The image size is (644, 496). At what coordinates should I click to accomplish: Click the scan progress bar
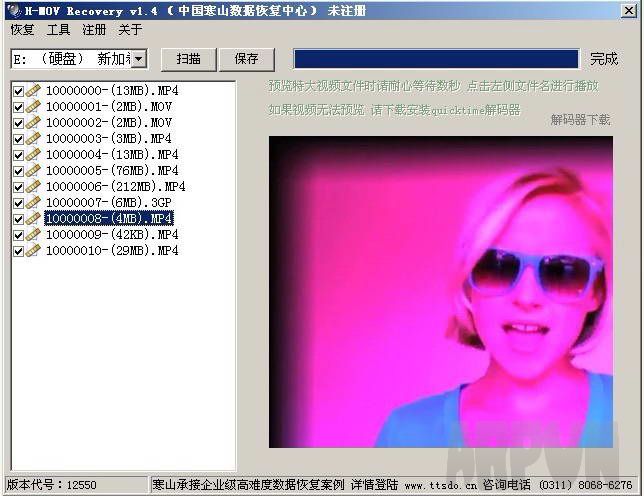coord(436,59)
